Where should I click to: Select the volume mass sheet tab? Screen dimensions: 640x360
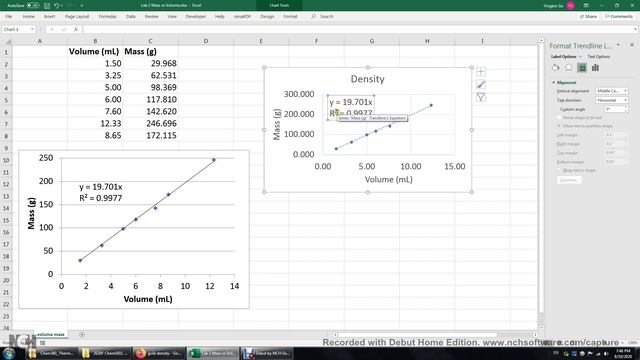pyautogui.click(x=51, y=334)
